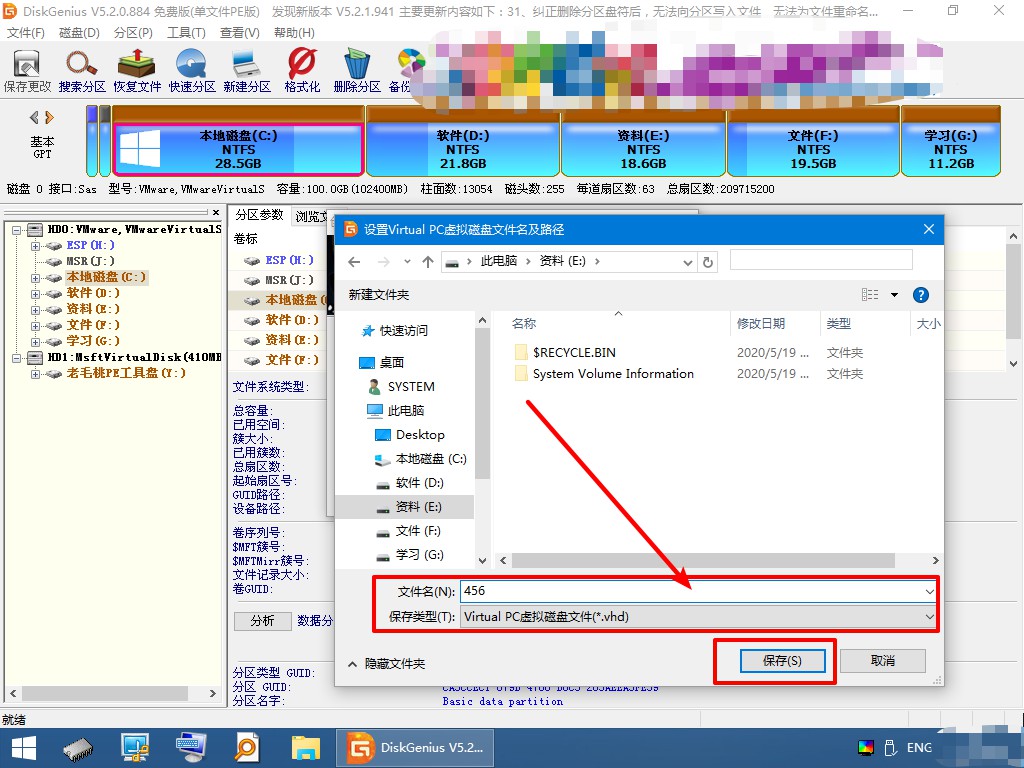Image resolution: width=1024 pixels, height=768 pixels.
Task: Expand the 学习 (G:) tree node
Action: coord(35,342)
